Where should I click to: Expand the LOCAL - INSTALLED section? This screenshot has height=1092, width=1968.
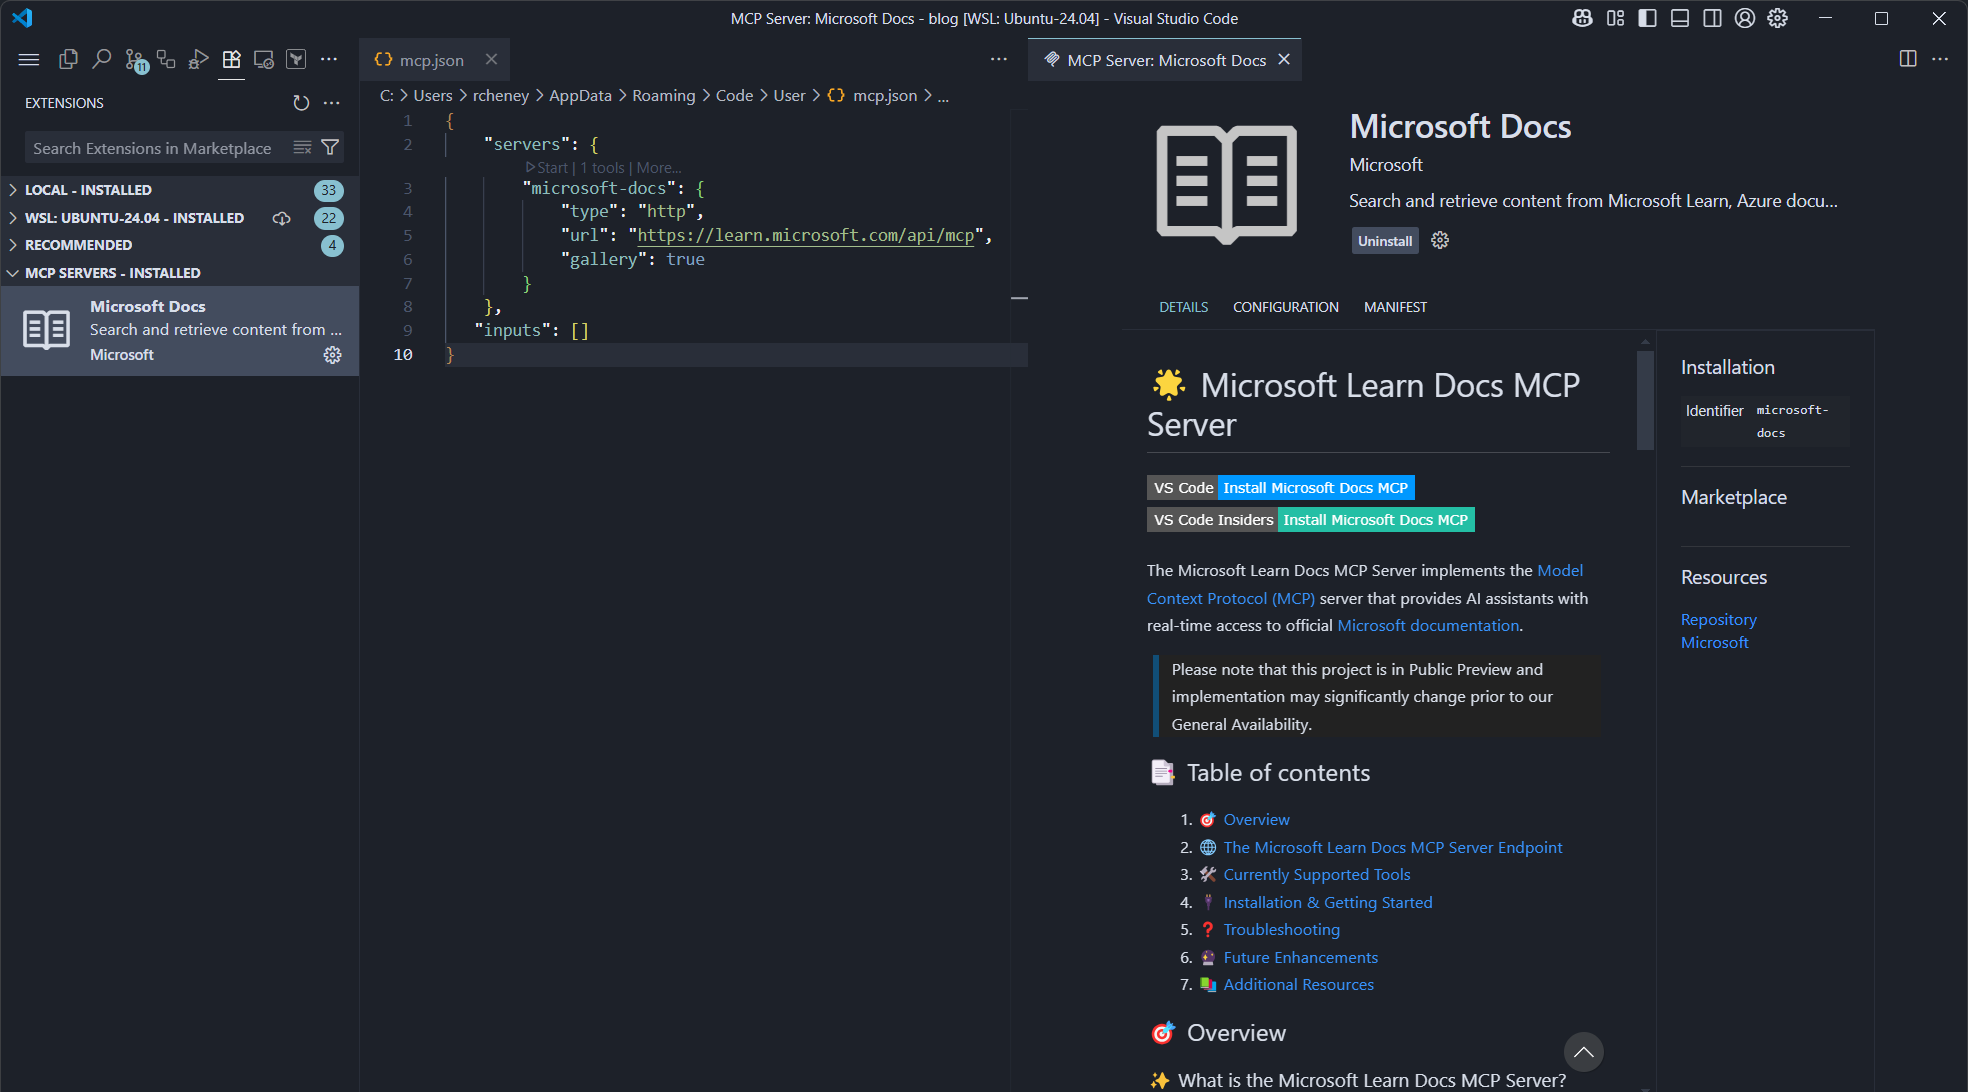[x=90, y=189]
